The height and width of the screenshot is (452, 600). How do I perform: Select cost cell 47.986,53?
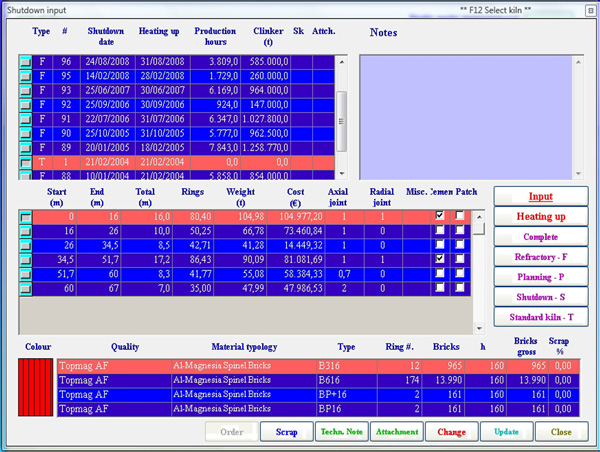click(x=296, y=288)
